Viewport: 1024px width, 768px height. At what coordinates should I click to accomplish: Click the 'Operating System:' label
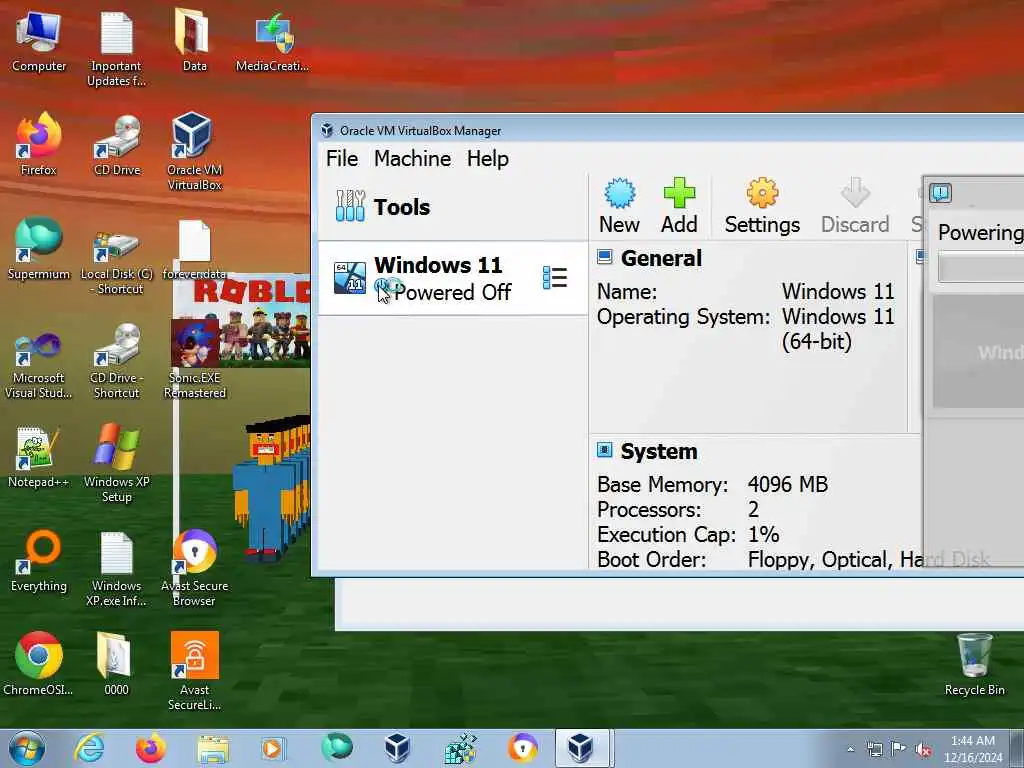click(683, 317)
